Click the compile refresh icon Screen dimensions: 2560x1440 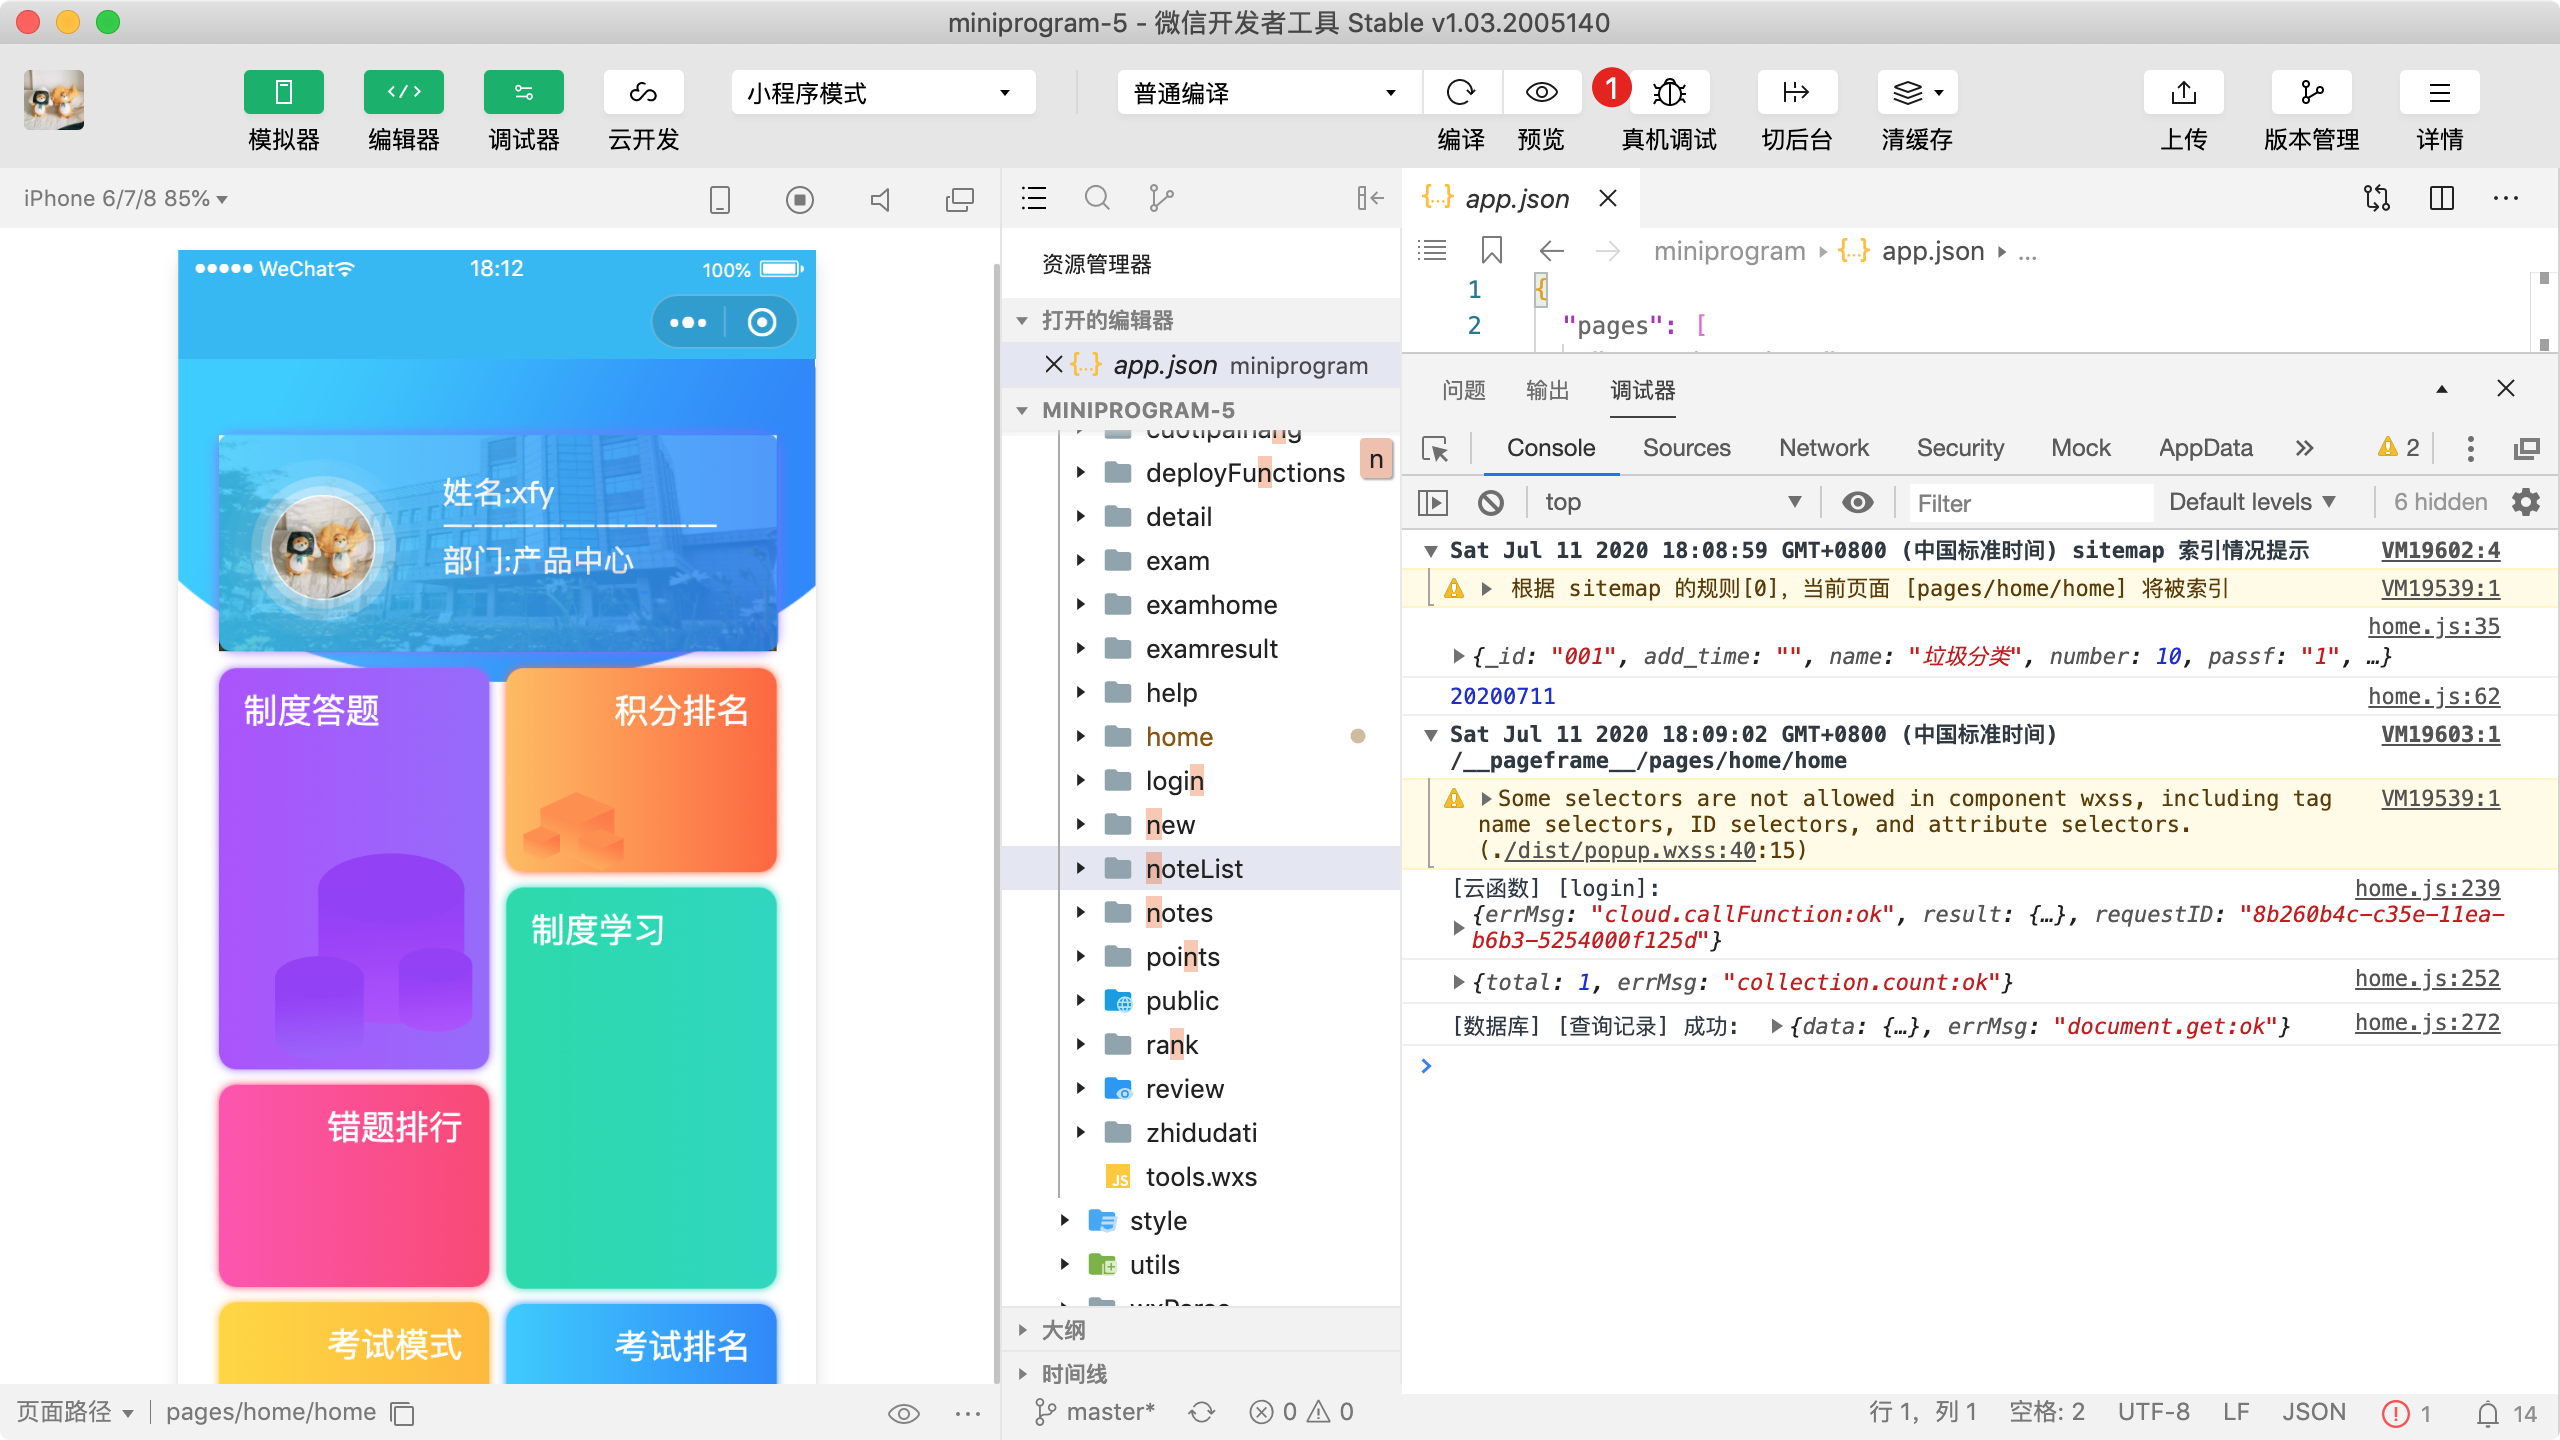click(x=1460, y=93)
